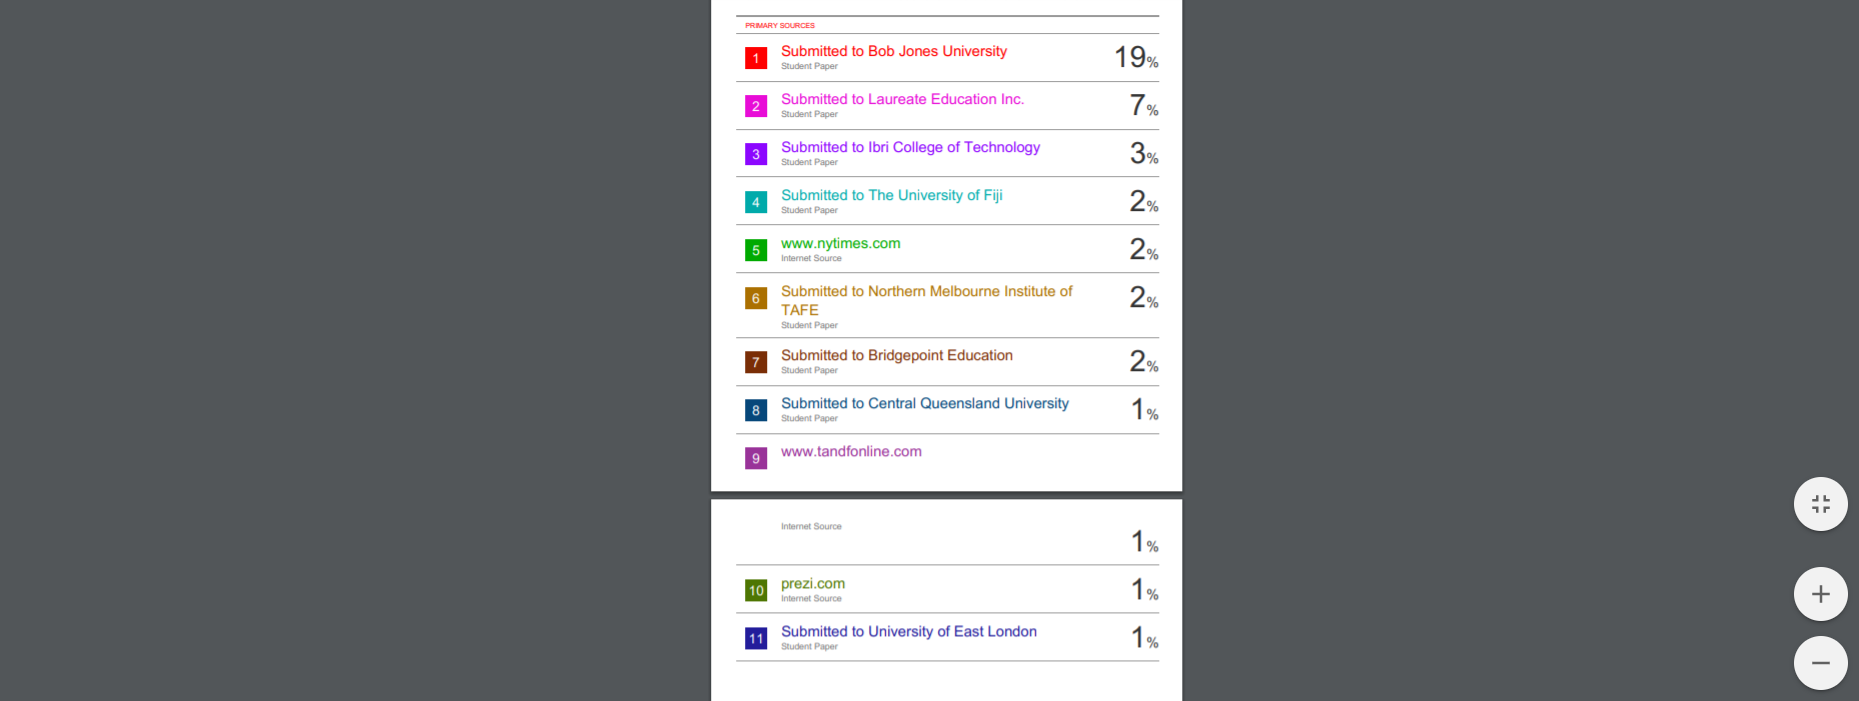Click the teal source number 4 badge

(x=756, y=202)
